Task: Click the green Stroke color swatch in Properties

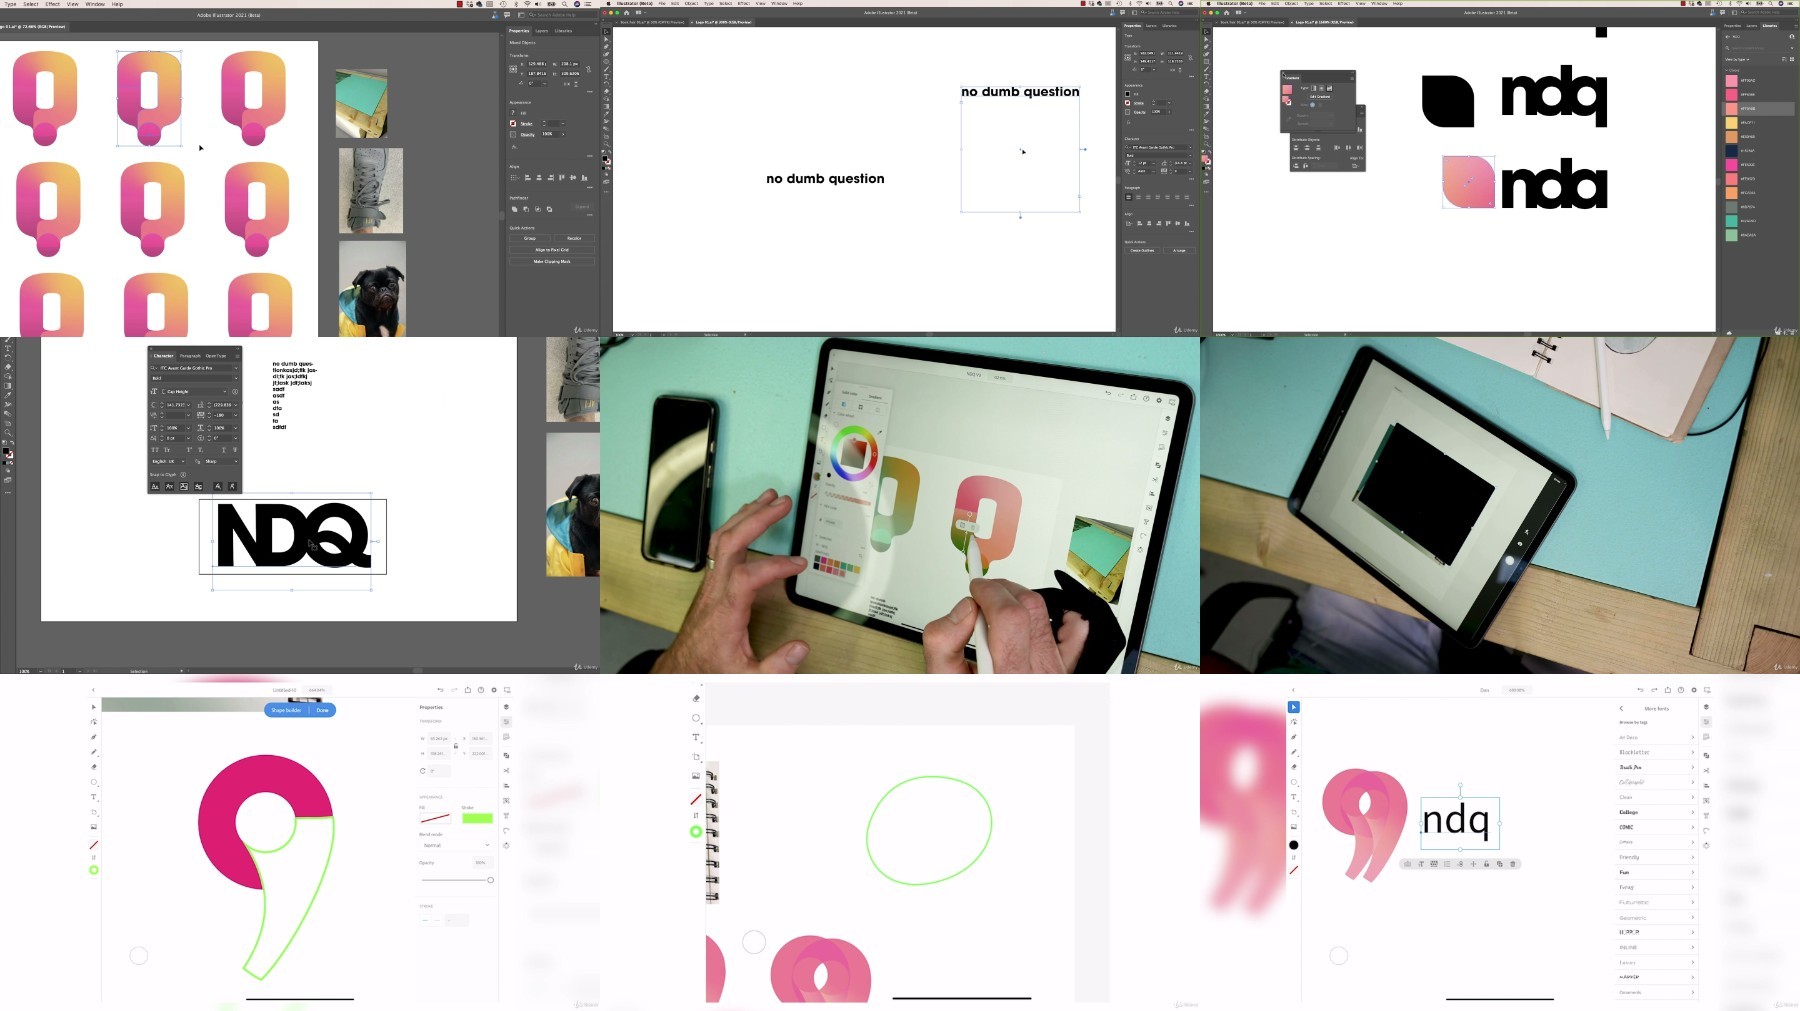Action: click(x=477, y=818)
